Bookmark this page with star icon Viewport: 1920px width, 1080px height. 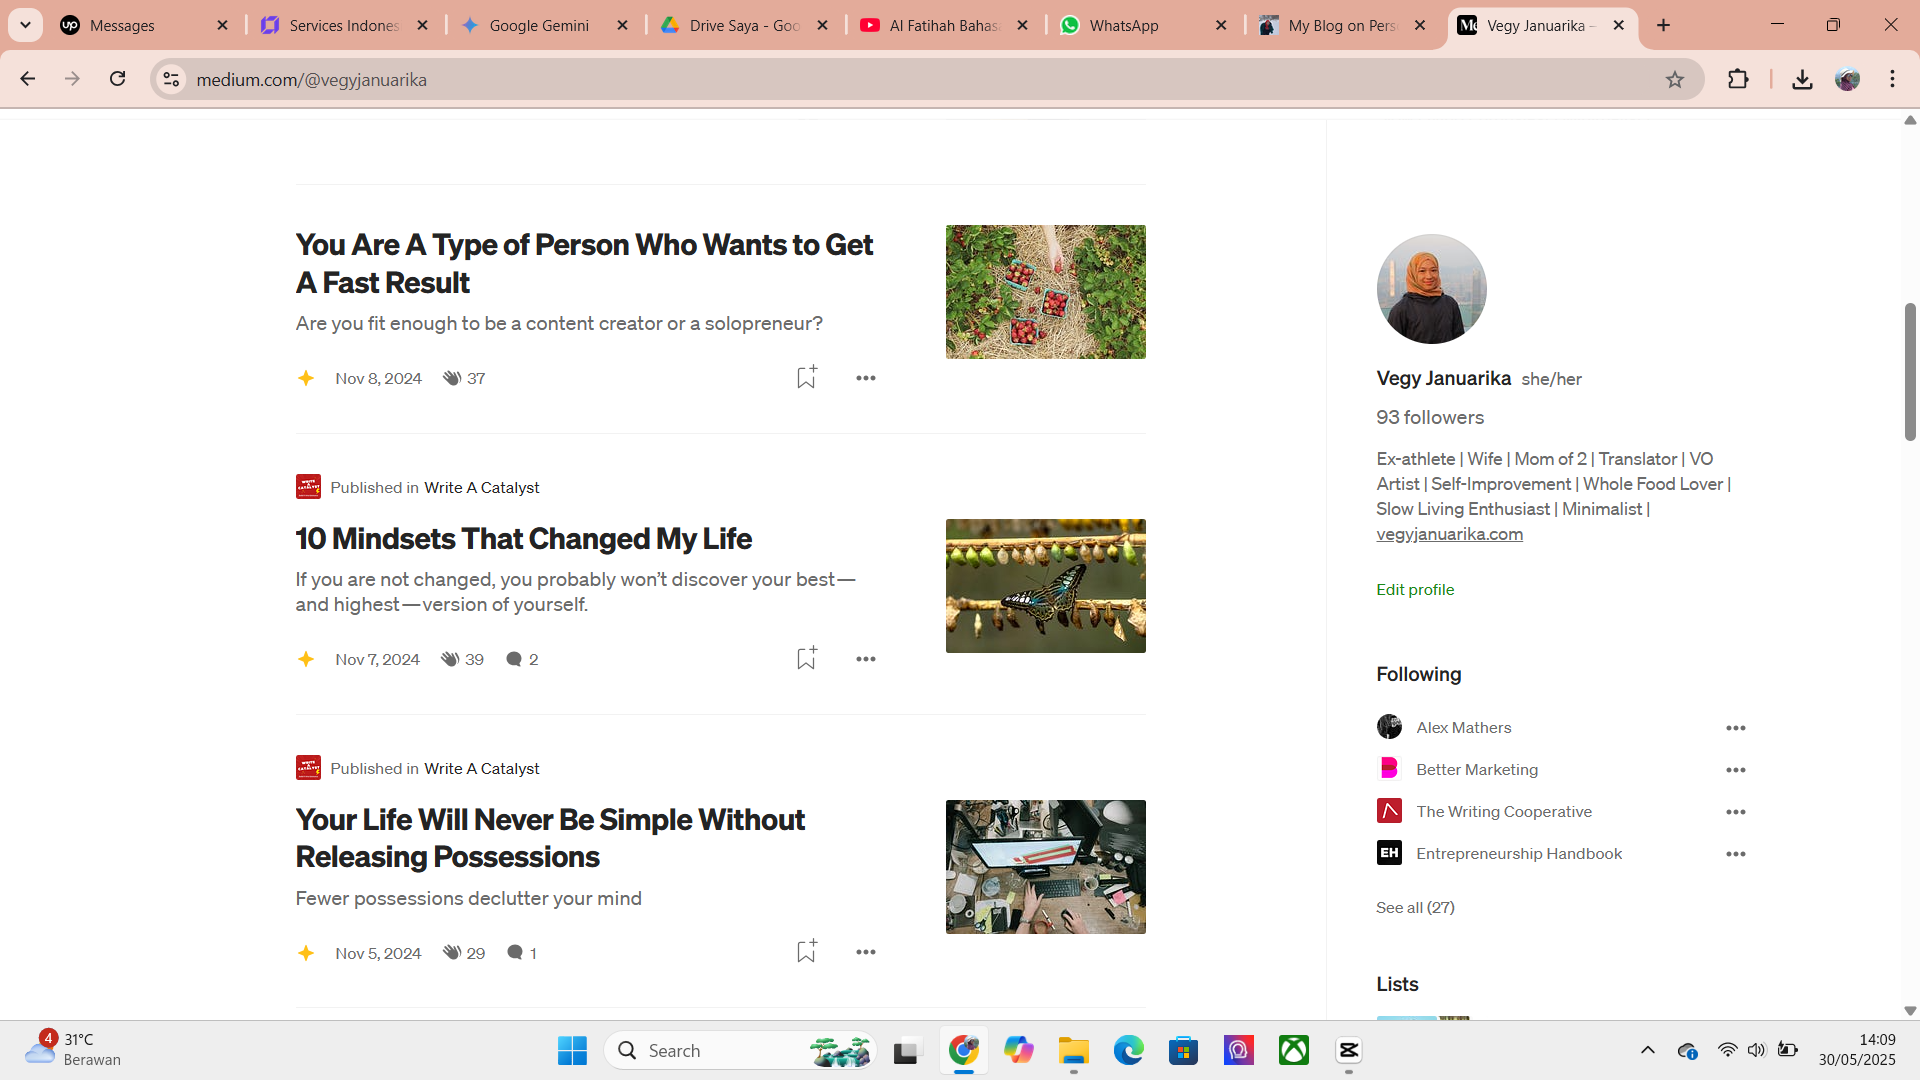1675,79
